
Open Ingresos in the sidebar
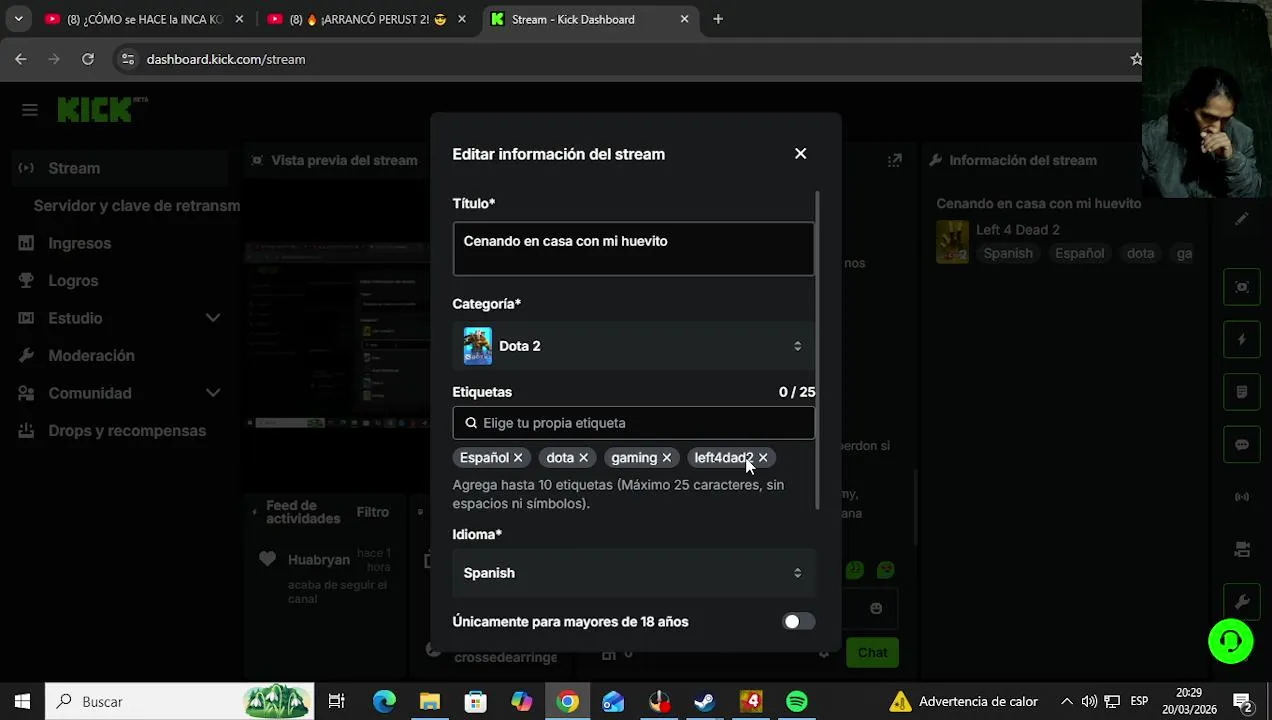tap(79, 243)
